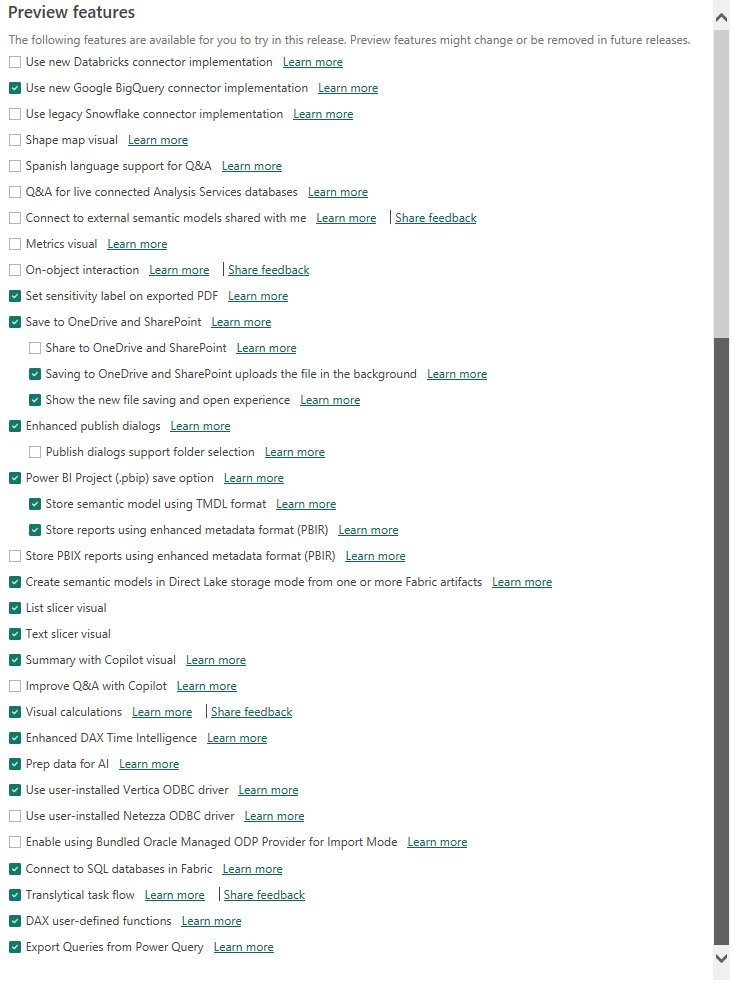Screen dimensions: 734x985
Task: Uncheck Set sensitivity label on exported PDF
Action: pyautogui.click(x=15, y=297)
